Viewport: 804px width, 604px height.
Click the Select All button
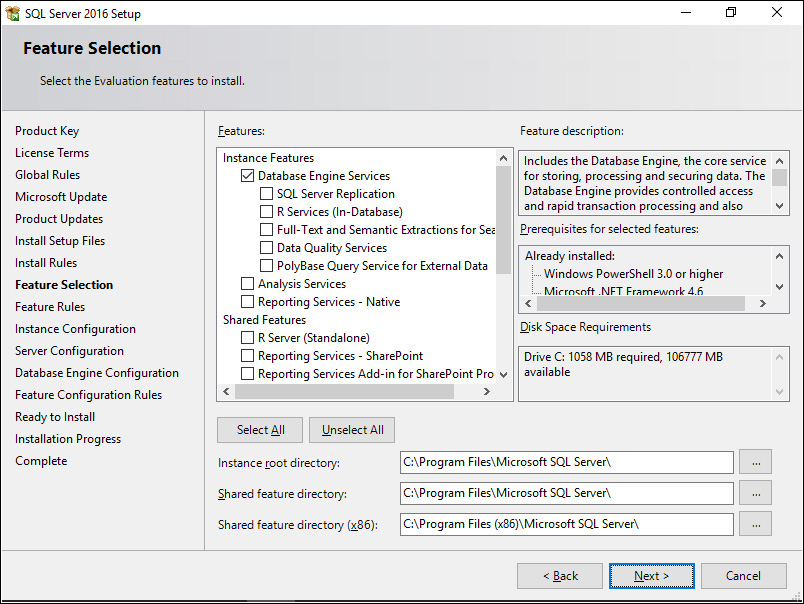click(x=260, y=430)
